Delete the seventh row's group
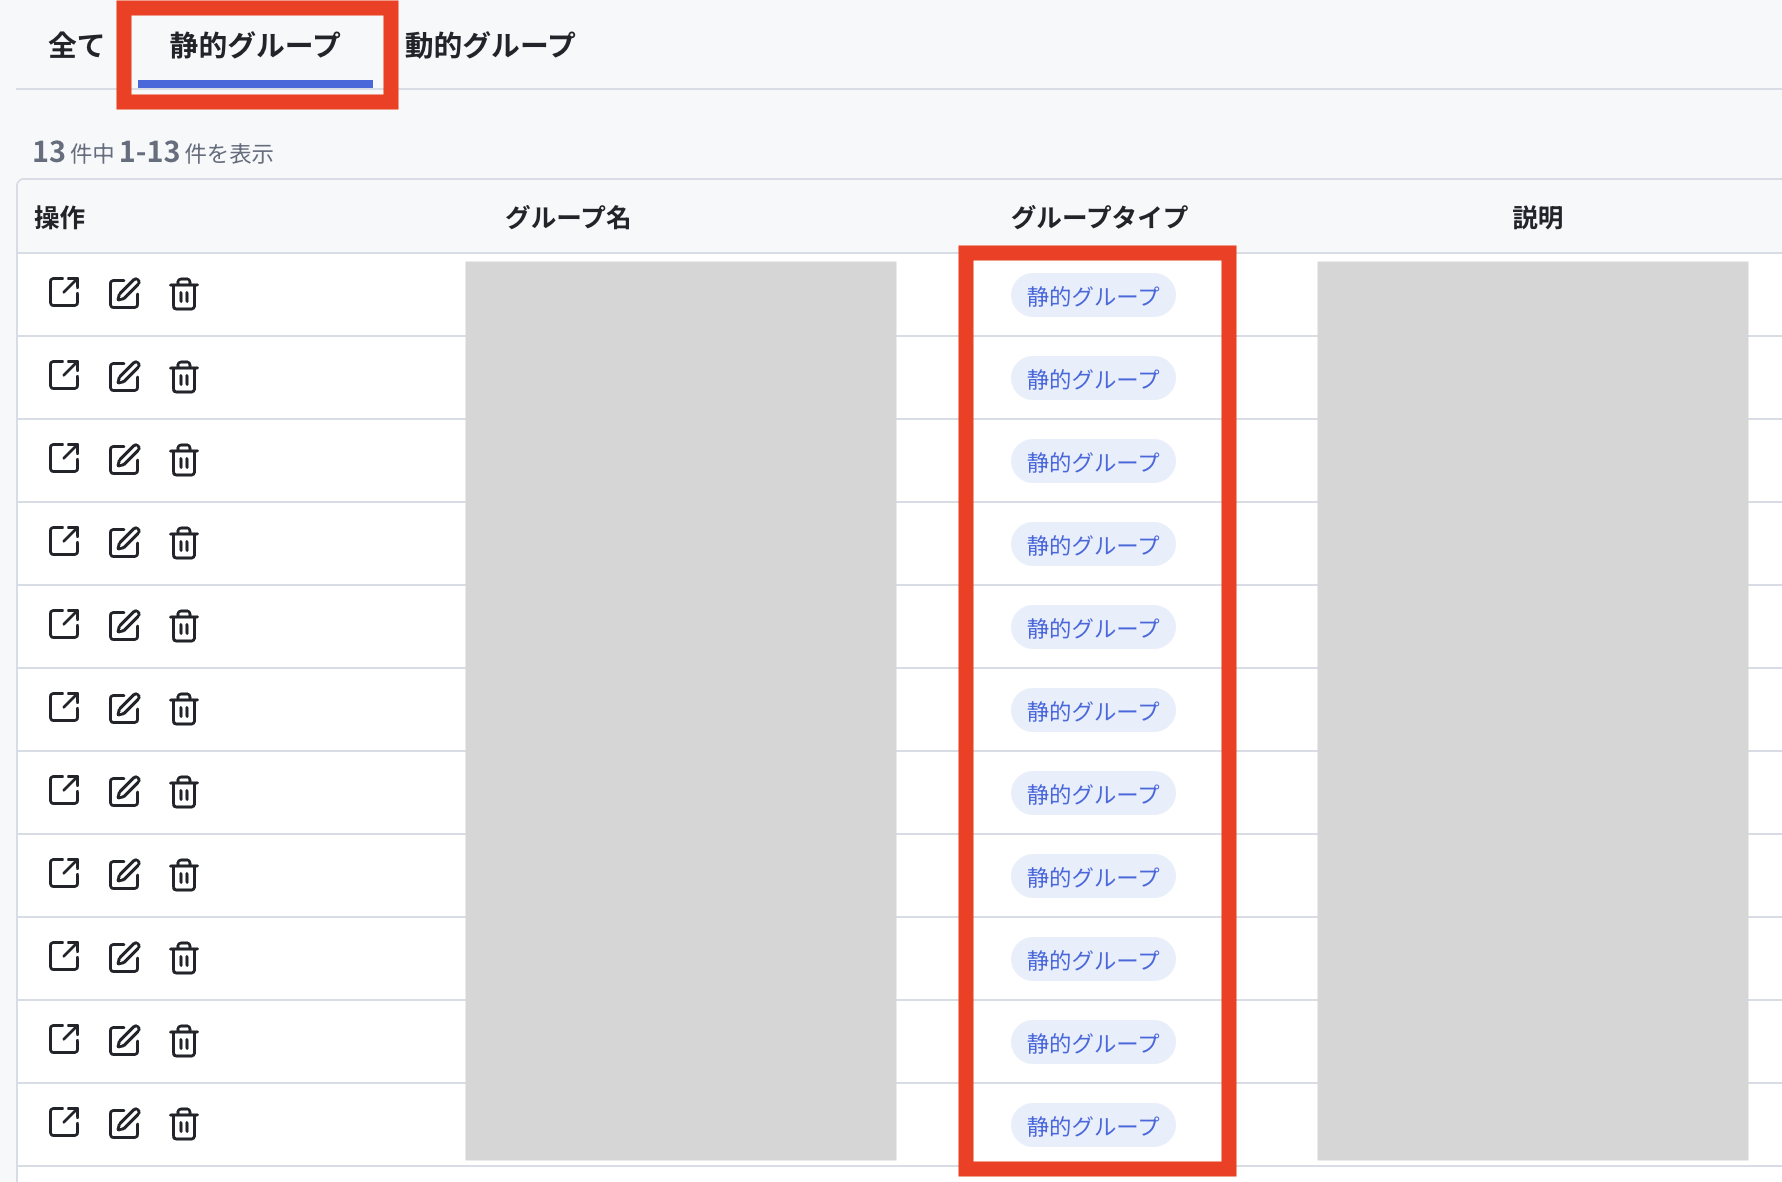 click(184, 792)
